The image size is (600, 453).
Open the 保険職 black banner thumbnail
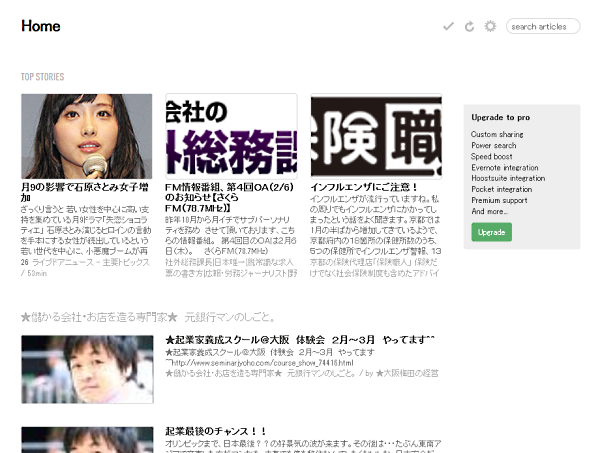376,136
